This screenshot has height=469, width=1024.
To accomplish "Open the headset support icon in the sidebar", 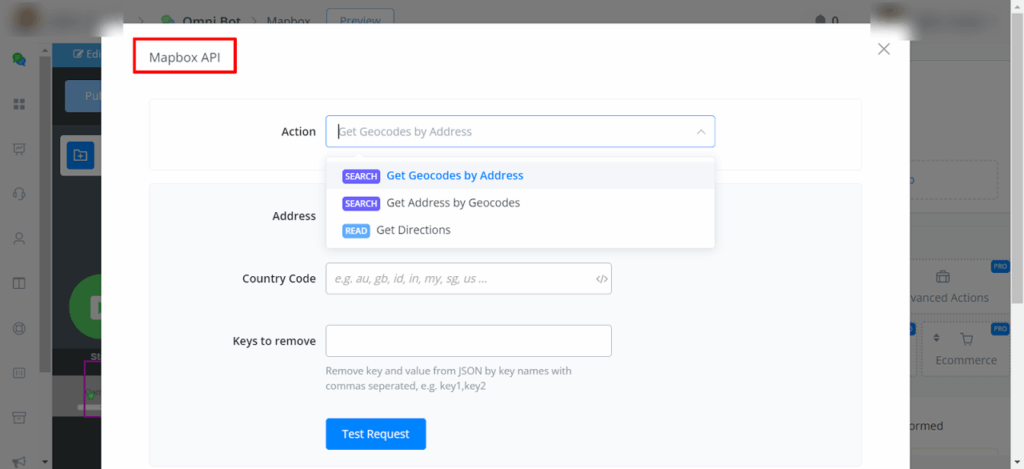I will (19, 194).
